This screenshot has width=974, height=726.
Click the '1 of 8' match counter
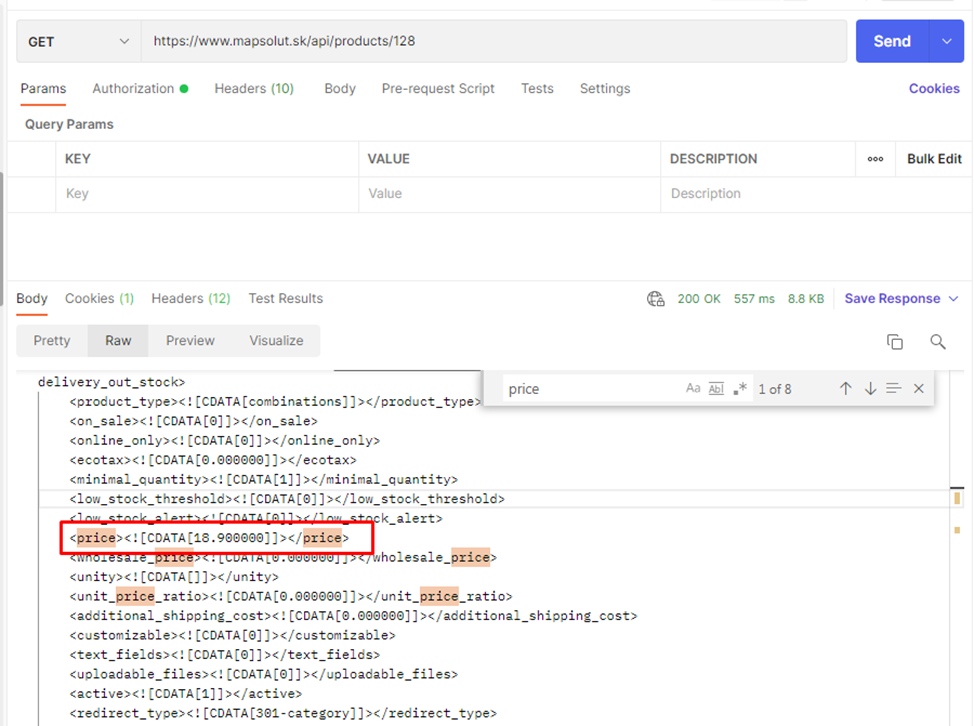[x=775, y=389]
